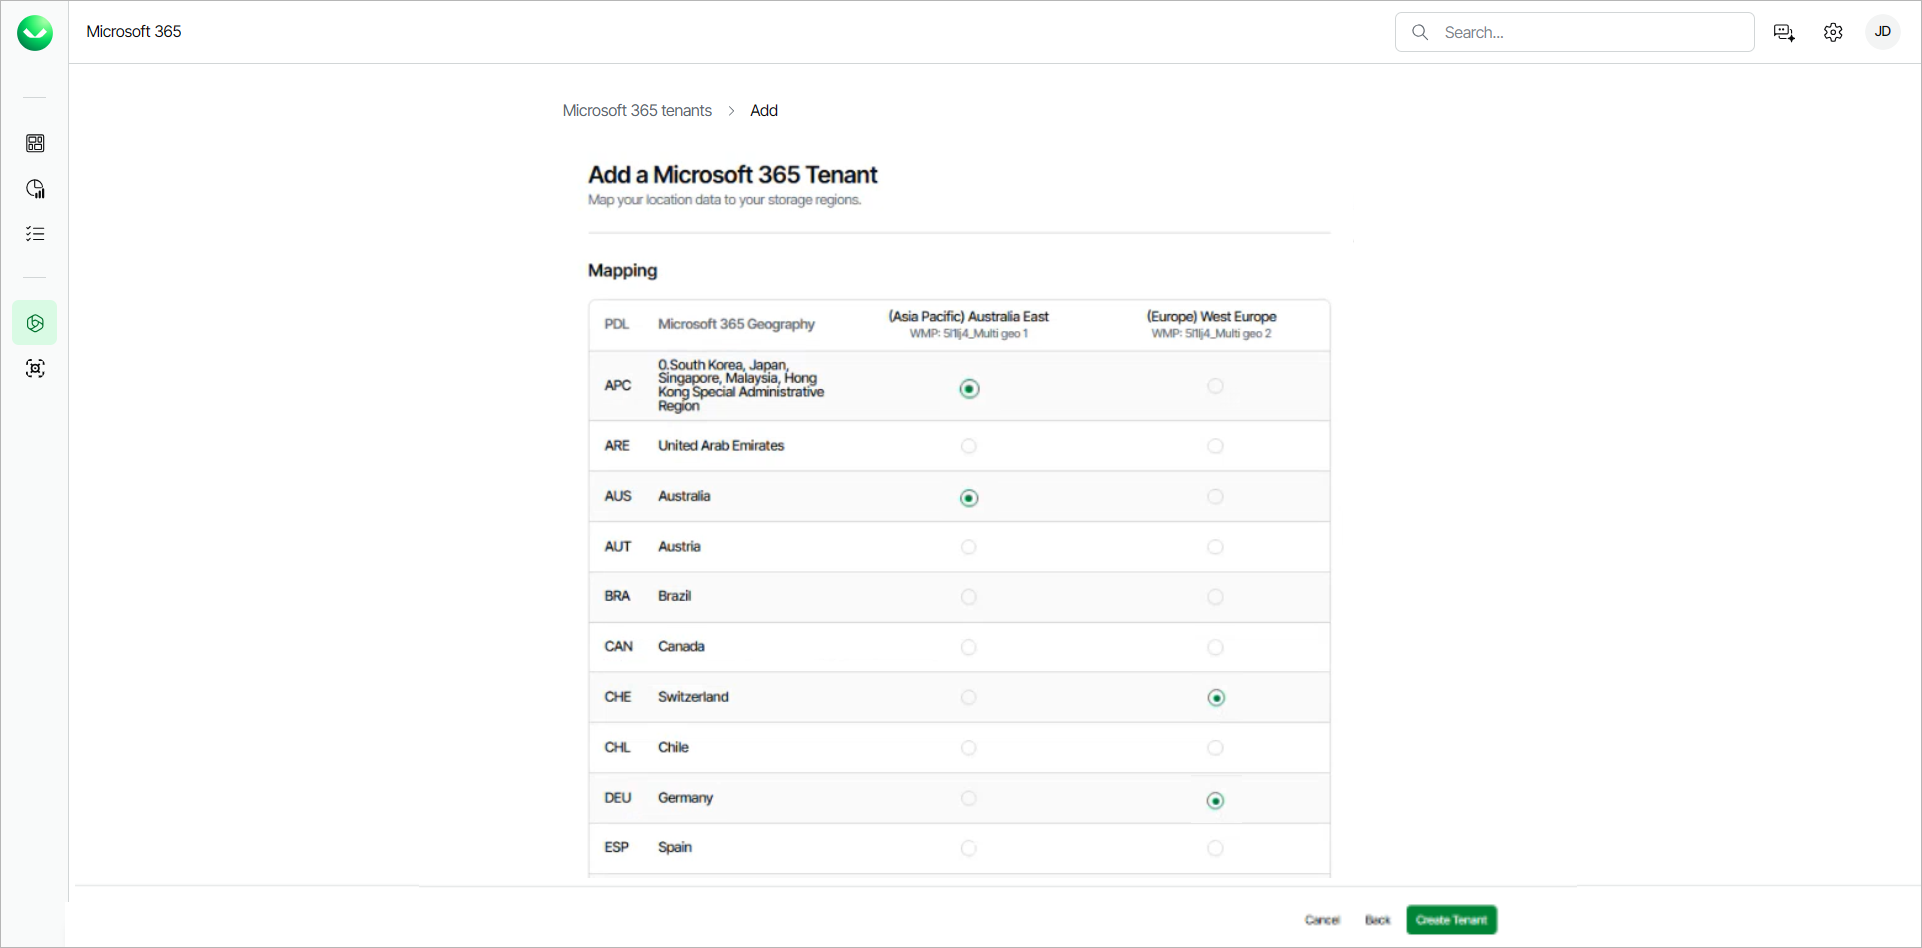Select Australia East for Brazil
Screen dimensions: 1922x948
968,597
